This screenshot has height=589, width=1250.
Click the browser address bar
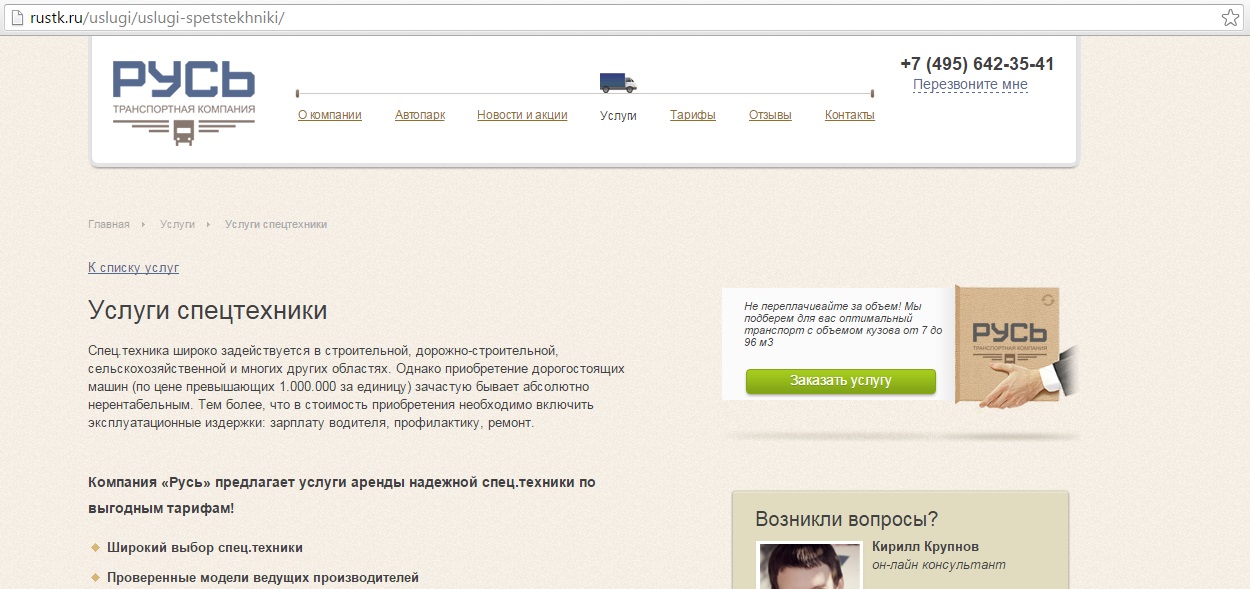click(400, 16)
